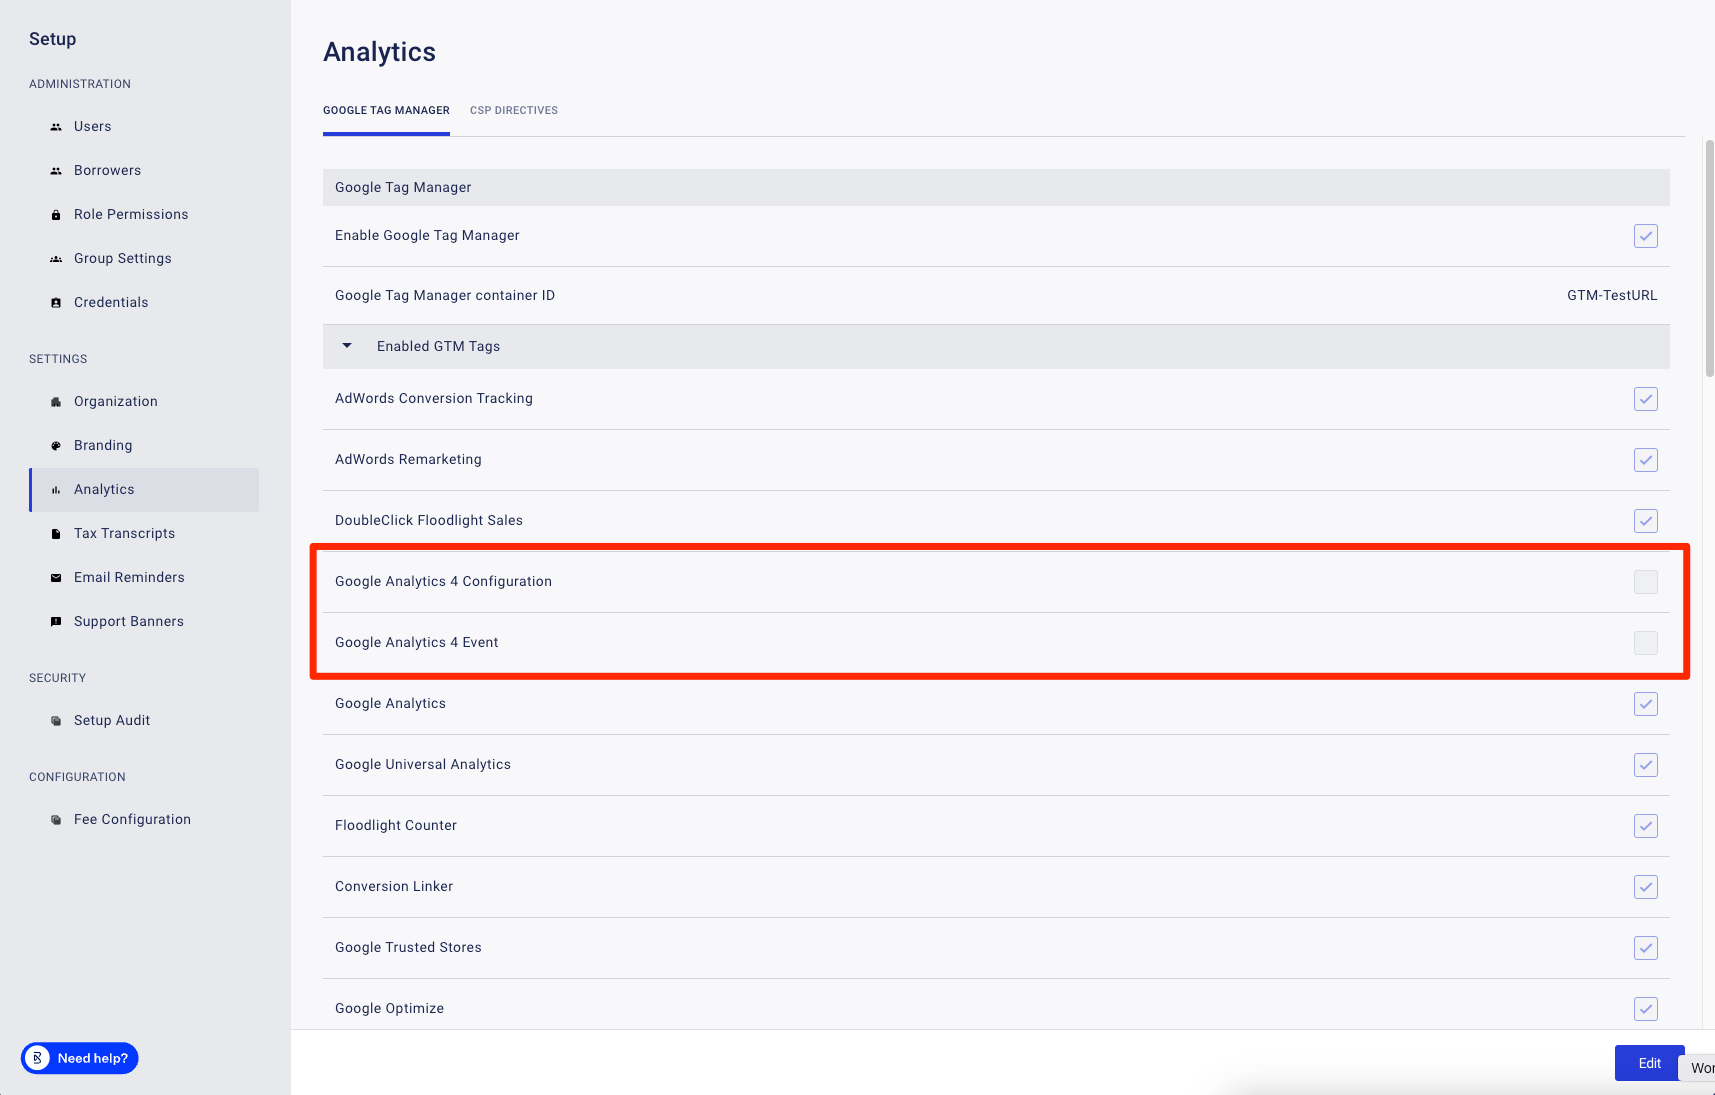Click the Credentials icon
1715x1095 pixels.
pyautogui.click(x=56, y=303)
